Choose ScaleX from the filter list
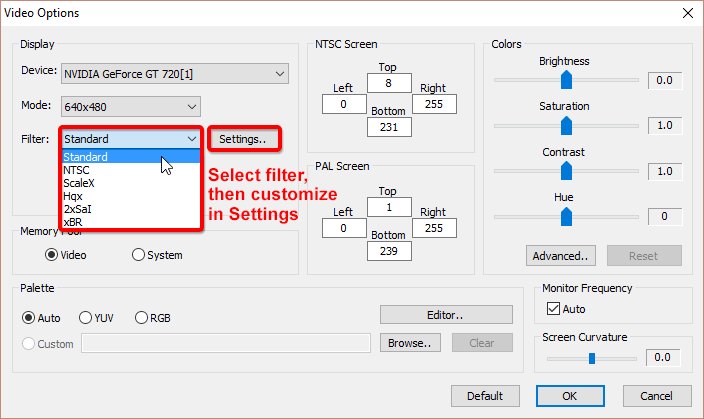704x419 pixels. pyautogui.click(x=80, y=183)
